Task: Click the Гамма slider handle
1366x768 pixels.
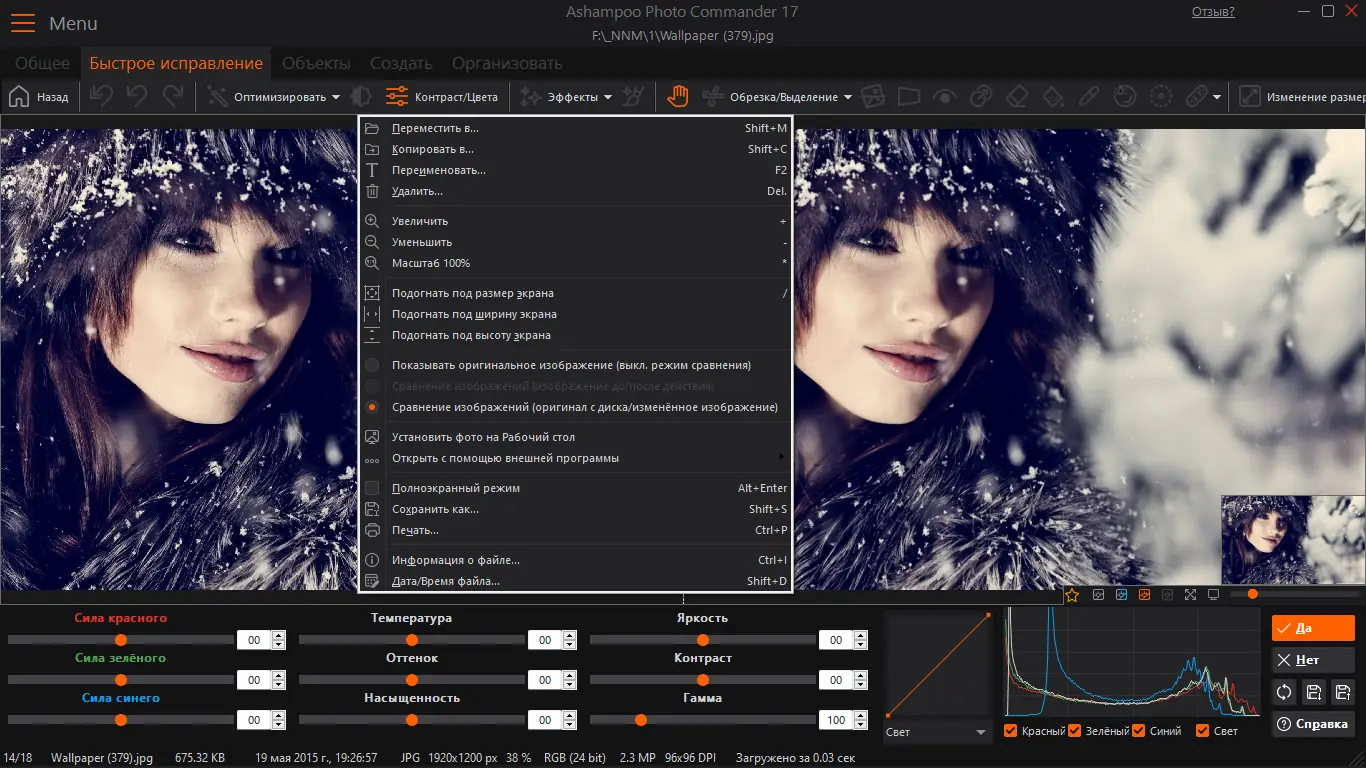Action: click(639, 719)
